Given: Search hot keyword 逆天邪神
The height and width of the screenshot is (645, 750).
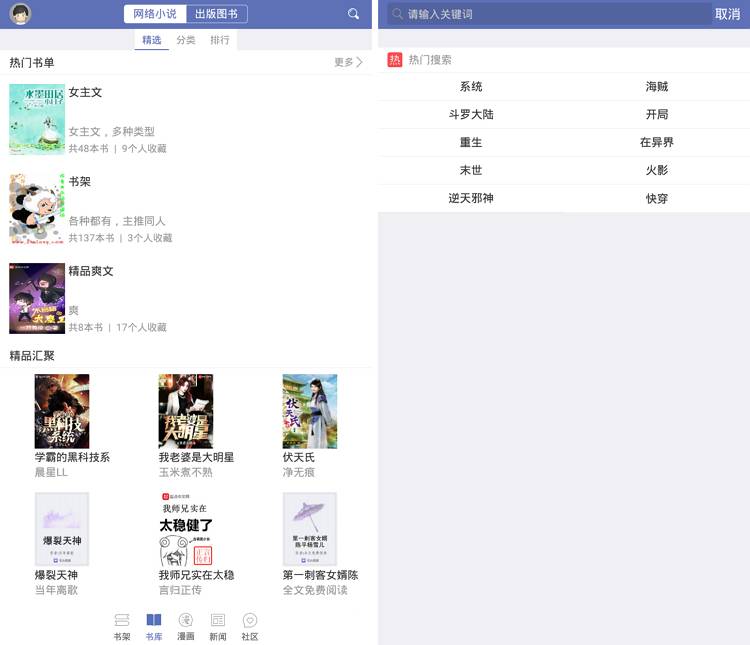Looking at the screenshot, I should coord(471,198).
